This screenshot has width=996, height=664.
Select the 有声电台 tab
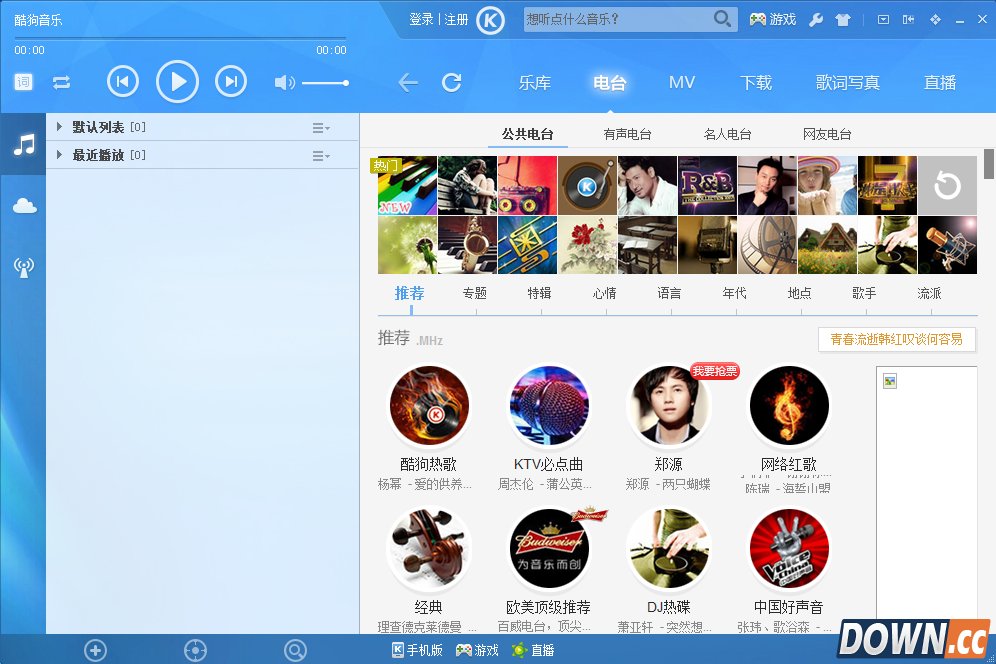[627, 134]
